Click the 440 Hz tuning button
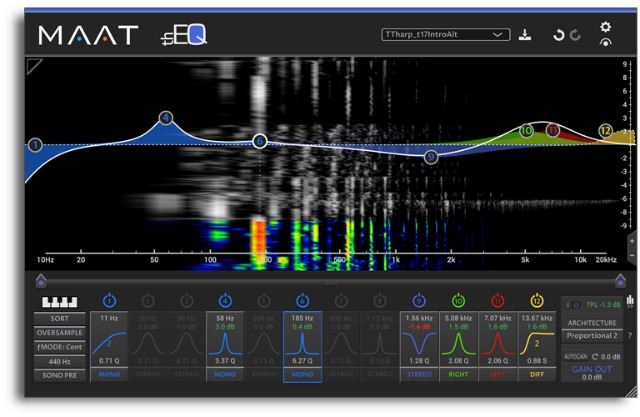The height and width of the screenshot is (417, 640). click(60, 362)
